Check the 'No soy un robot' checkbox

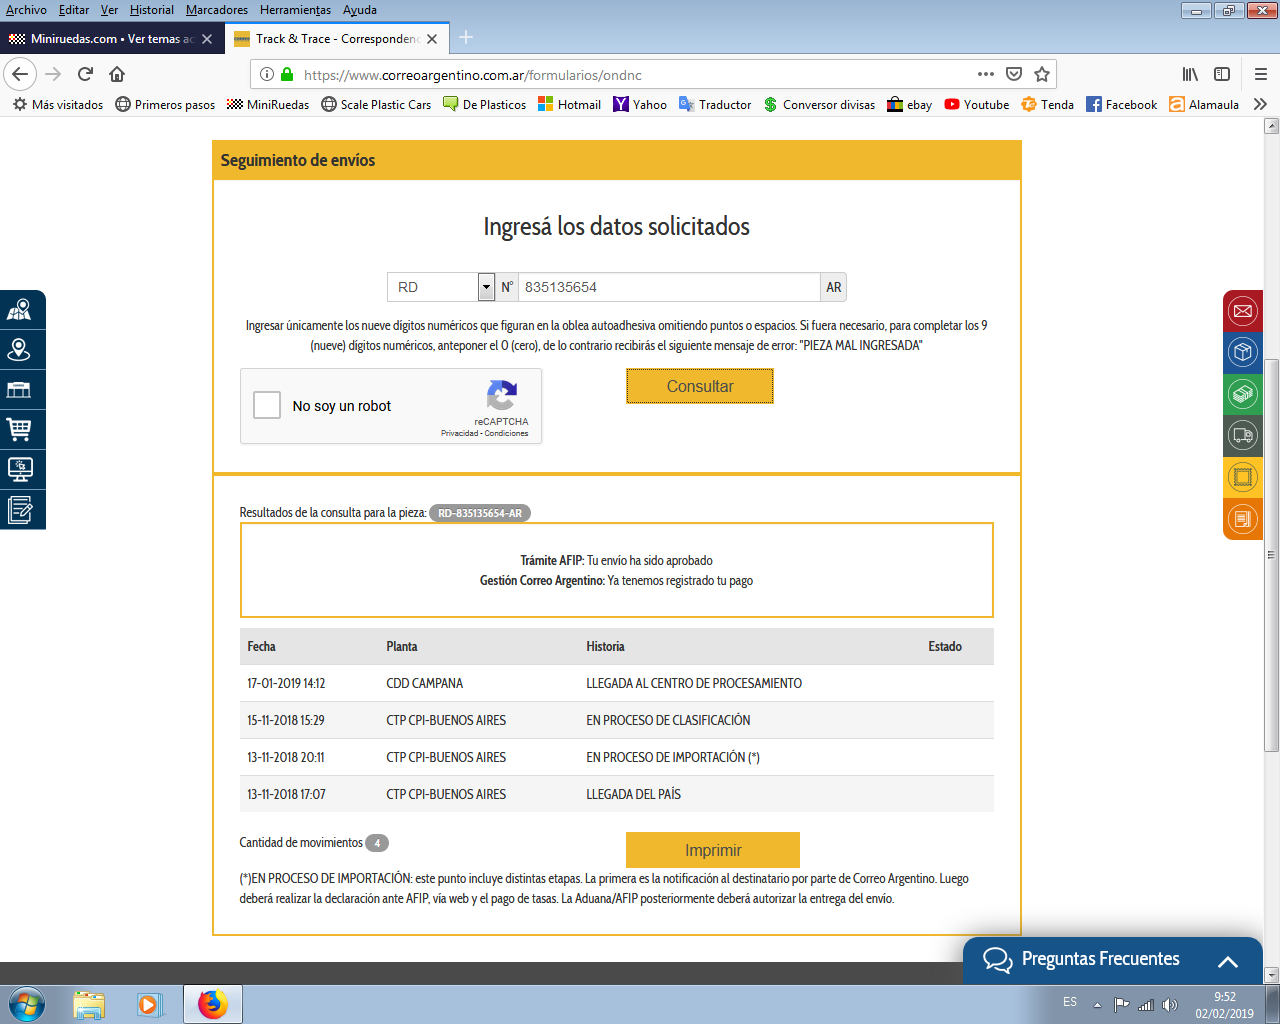point(267,405)
